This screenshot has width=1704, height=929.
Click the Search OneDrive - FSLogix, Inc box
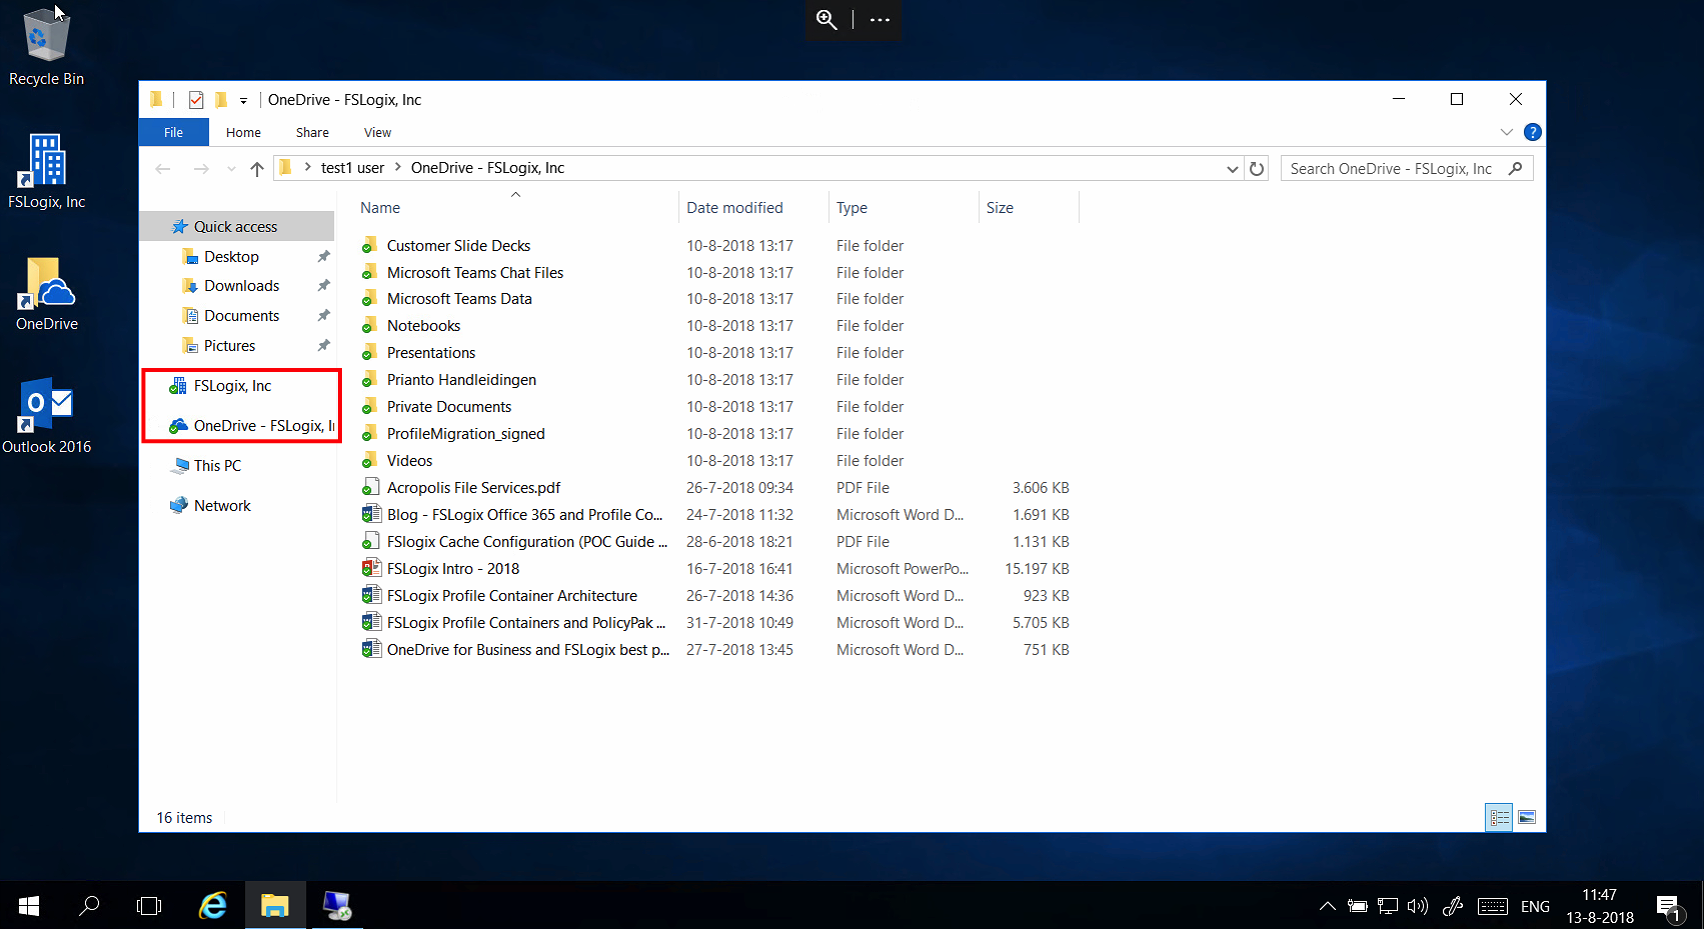[1406, 169]
